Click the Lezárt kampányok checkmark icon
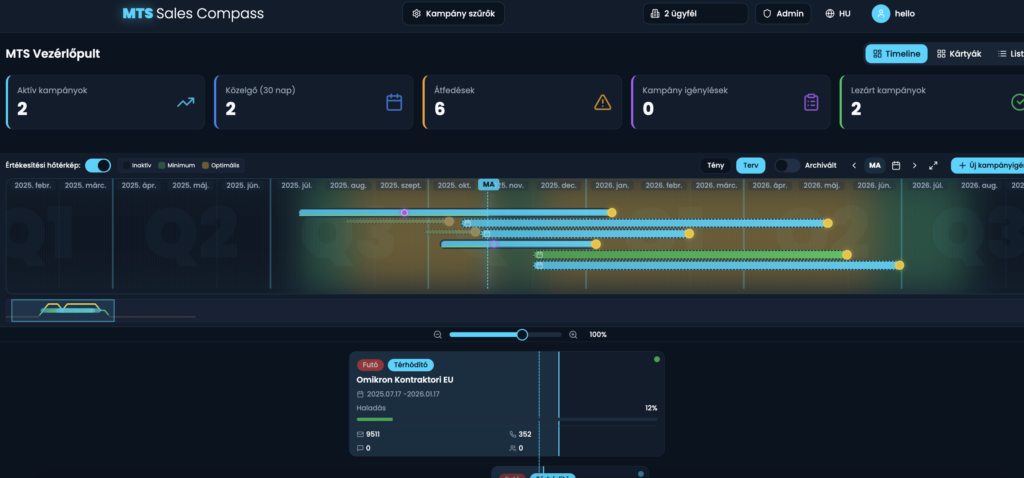Image resolution: width=1024 pixels, height=478 pixels. click(1017, 102)
